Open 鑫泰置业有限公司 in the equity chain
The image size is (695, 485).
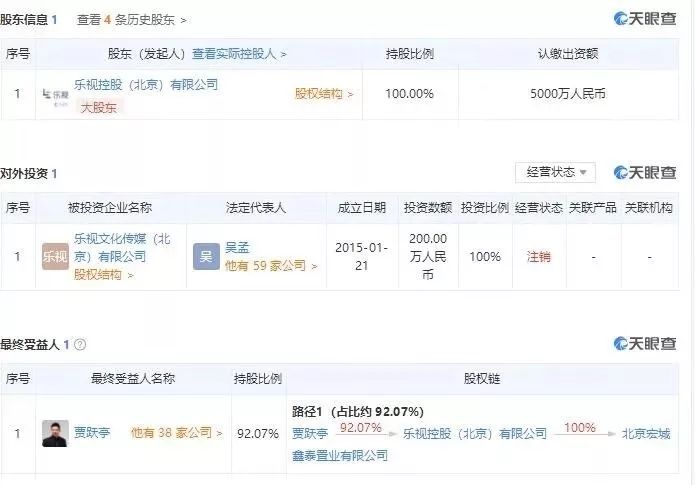click(340, 455)
